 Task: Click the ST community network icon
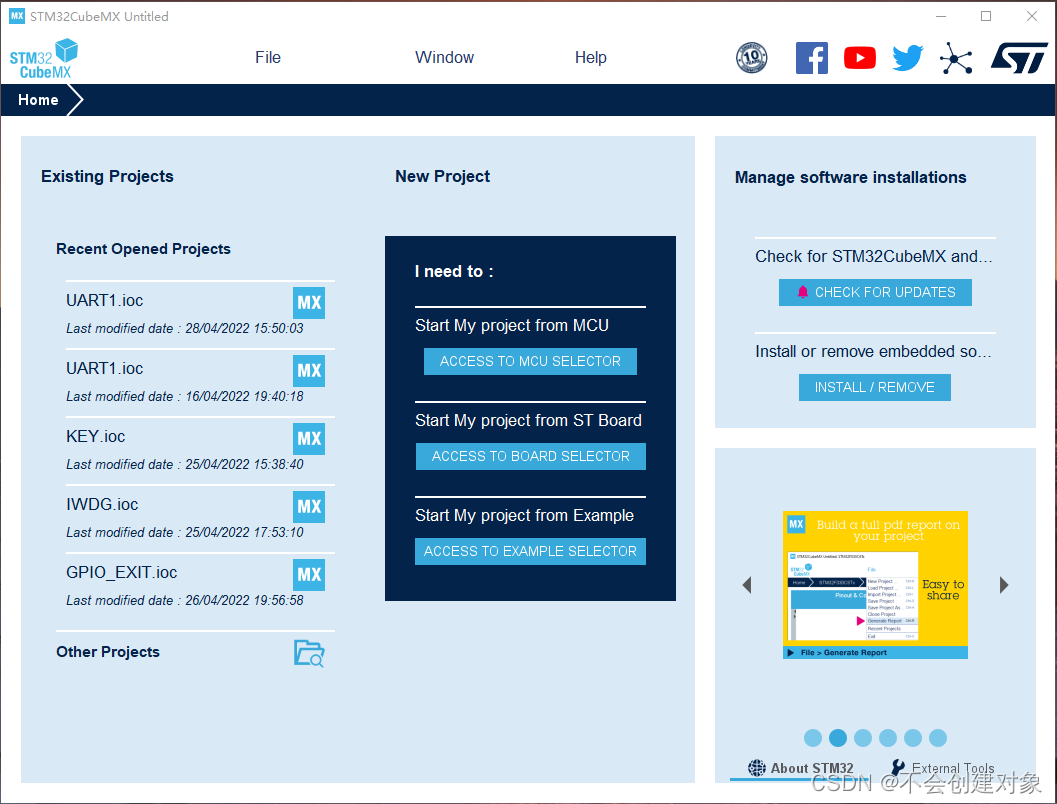tap(956, 58)
